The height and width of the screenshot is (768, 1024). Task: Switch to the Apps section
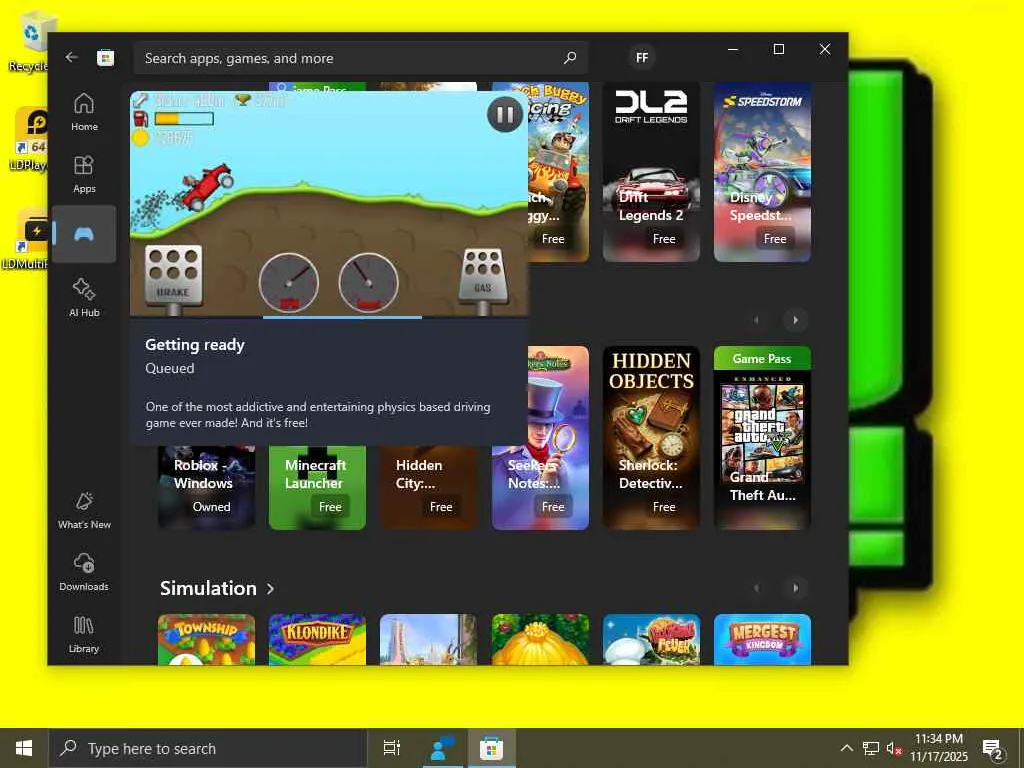84,174
